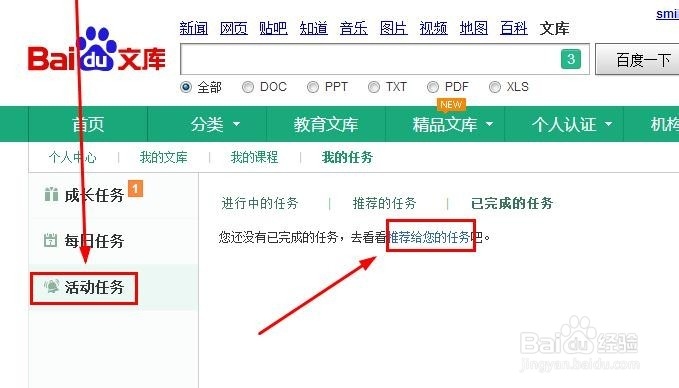
Task: Select the DOC radio button
Action: tap(248, 87)
